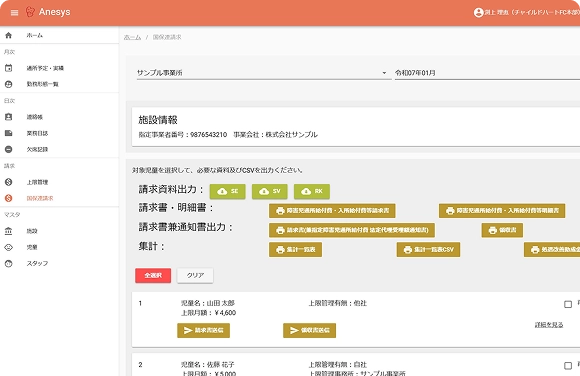Print 請求書(兼指定障害児通所給付費 法定代理受領額通知書)
The width and height of the screenshot is (580, 376).
point(352,230)
